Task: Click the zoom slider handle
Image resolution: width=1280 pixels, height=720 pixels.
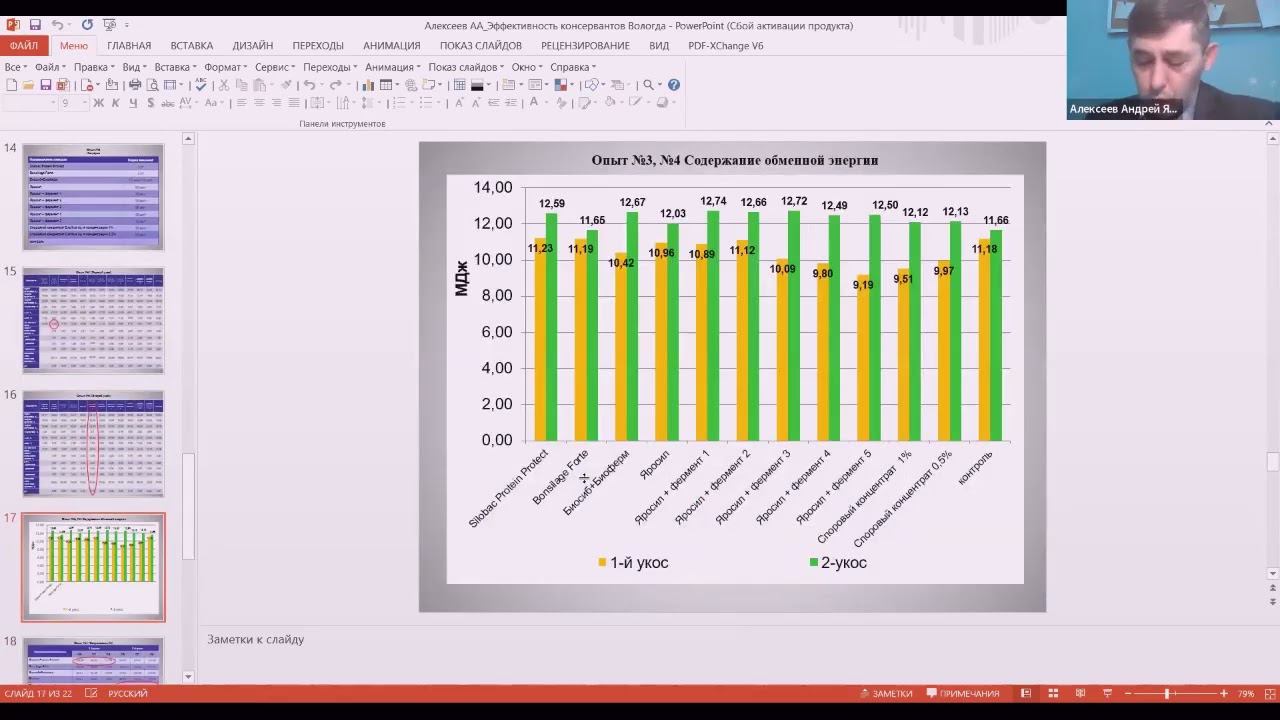Action: 1166,693
